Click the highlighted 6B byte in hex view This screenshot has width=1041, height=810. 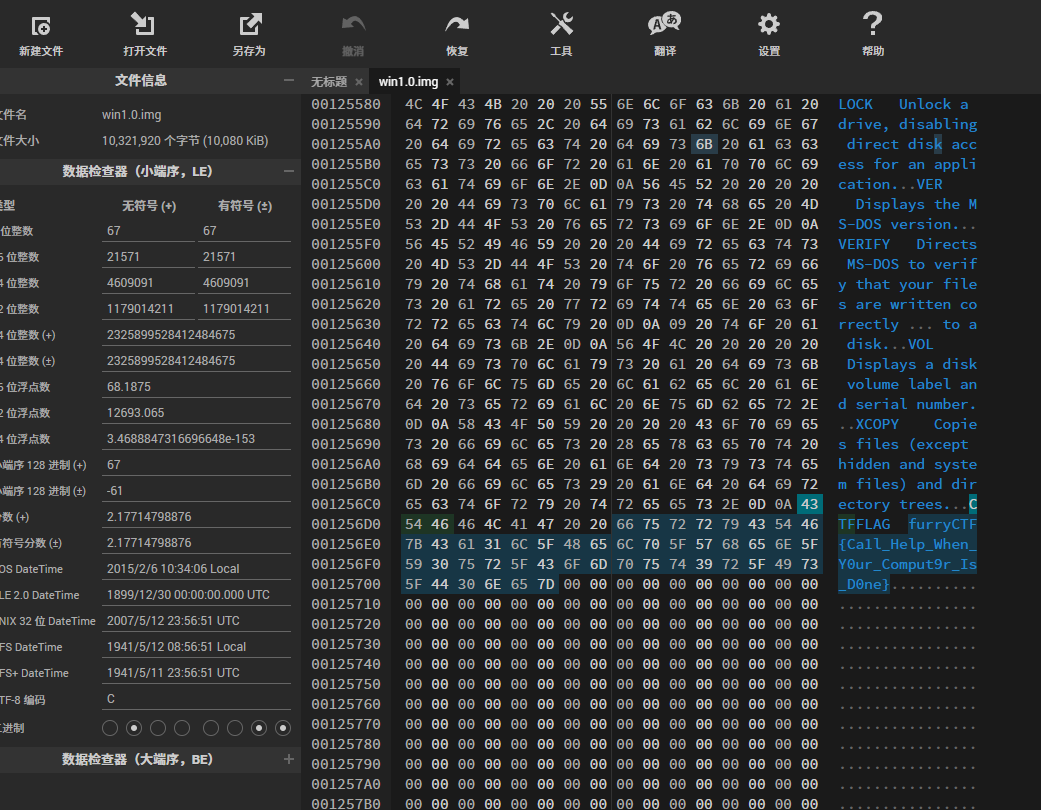[x=703, y=144]
